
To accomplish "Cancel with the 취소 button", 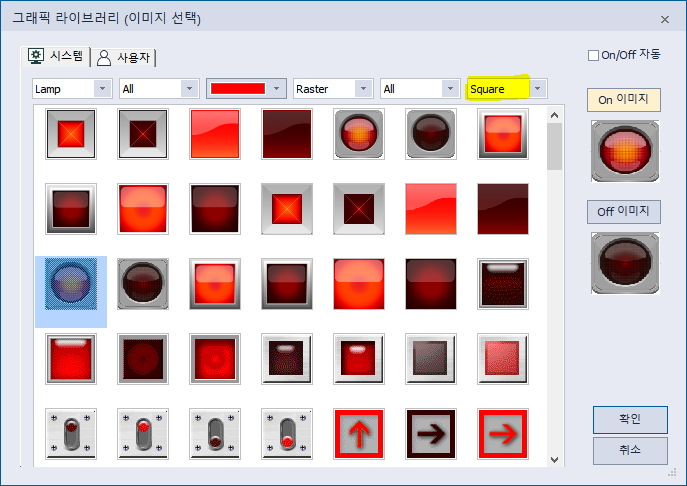I will (630, 450).
